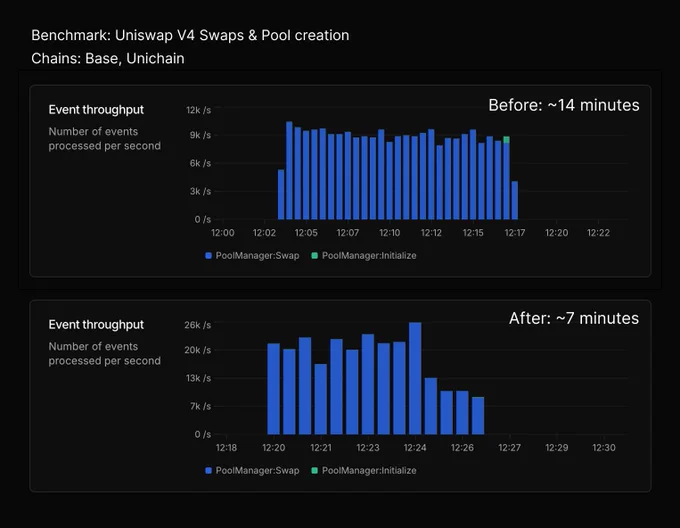Click the "12:30" time label
680x528 pixels.
click(604, 448)
